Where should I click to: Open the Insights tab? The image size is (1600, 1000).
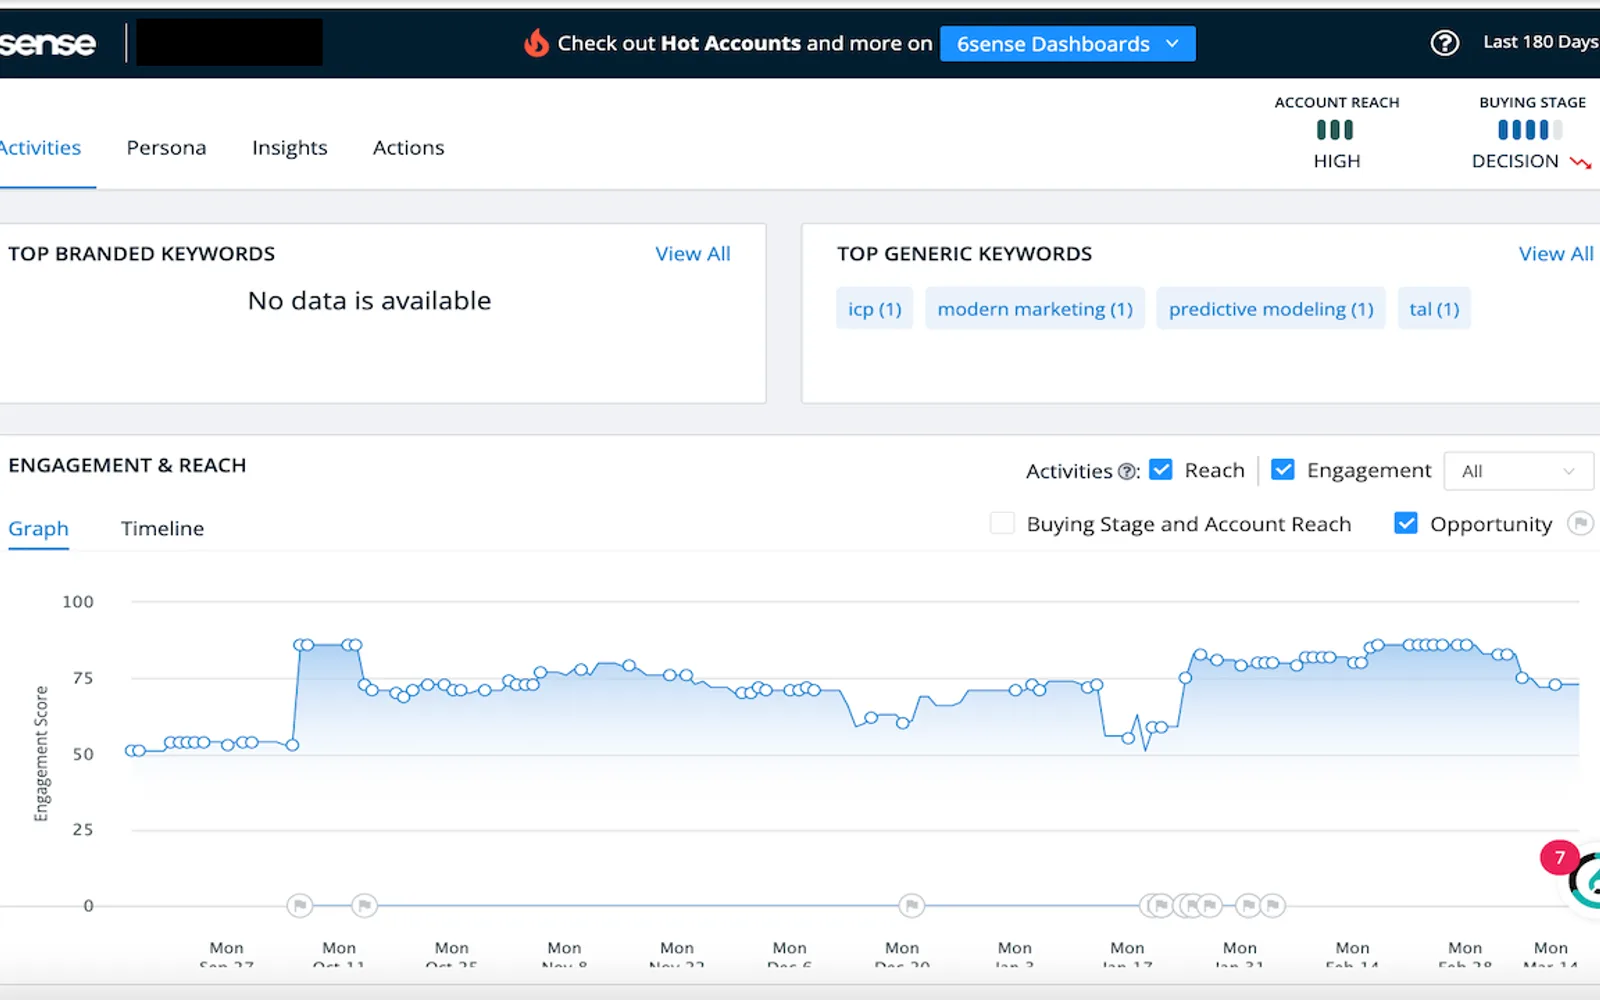click(290, 148)
